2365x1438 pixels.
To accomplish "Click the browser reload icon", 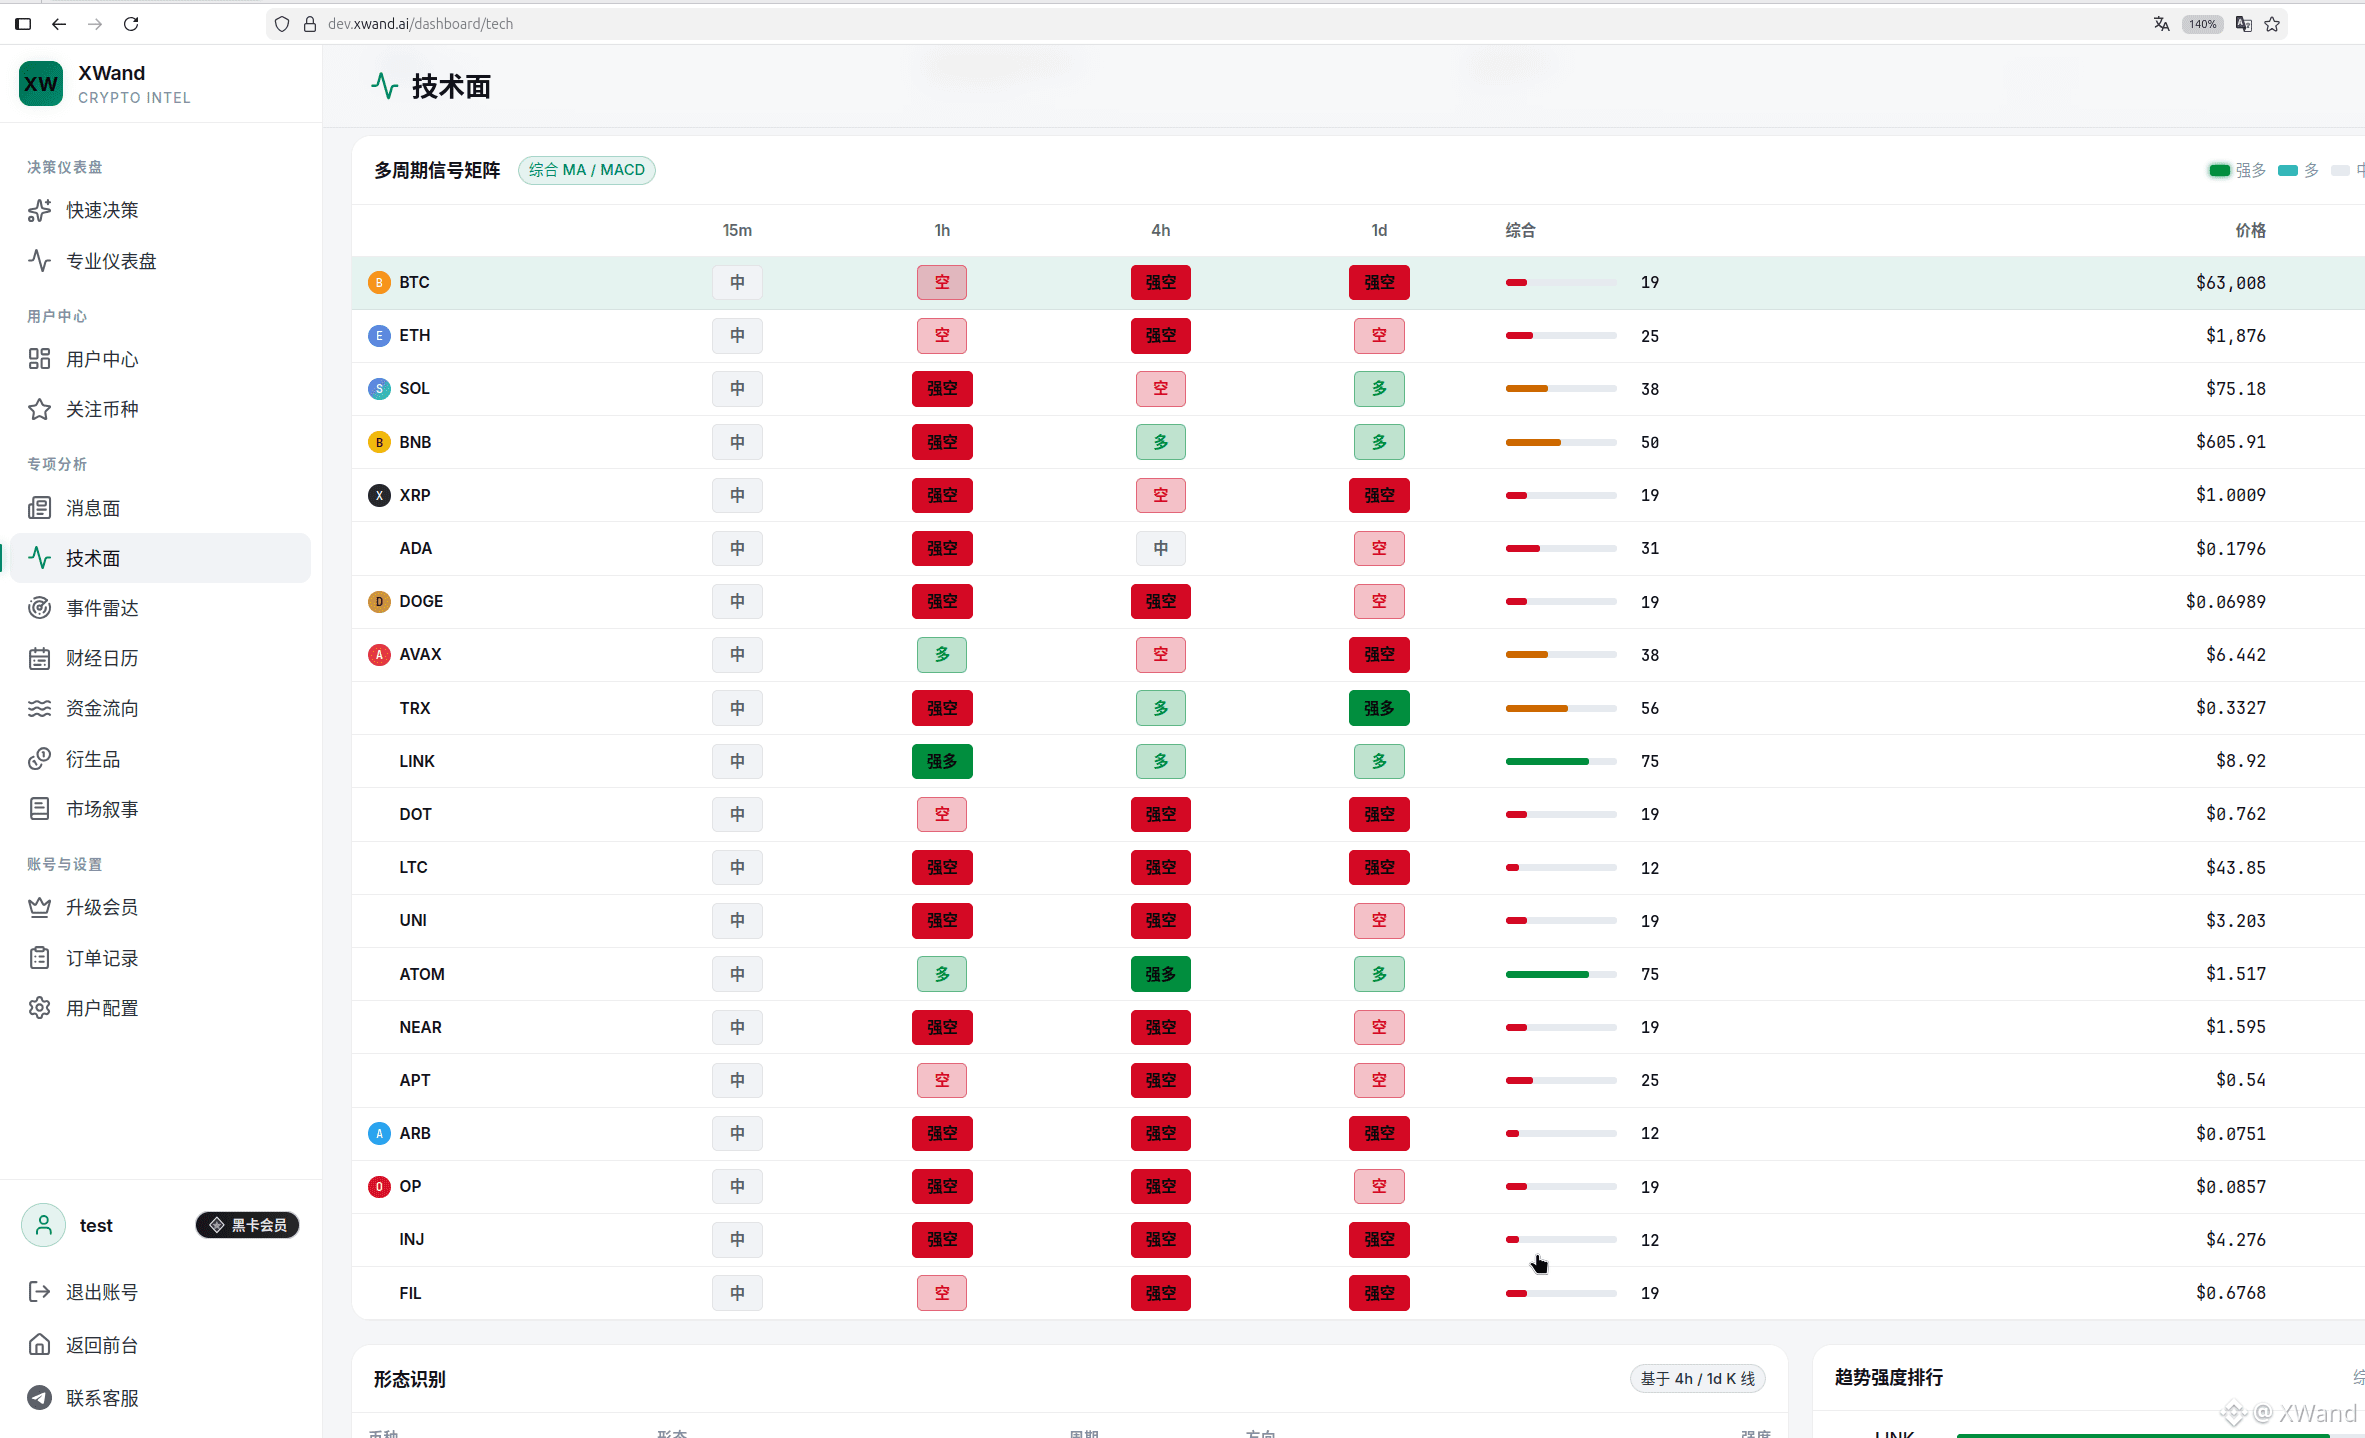I will (x=131, y=24).
